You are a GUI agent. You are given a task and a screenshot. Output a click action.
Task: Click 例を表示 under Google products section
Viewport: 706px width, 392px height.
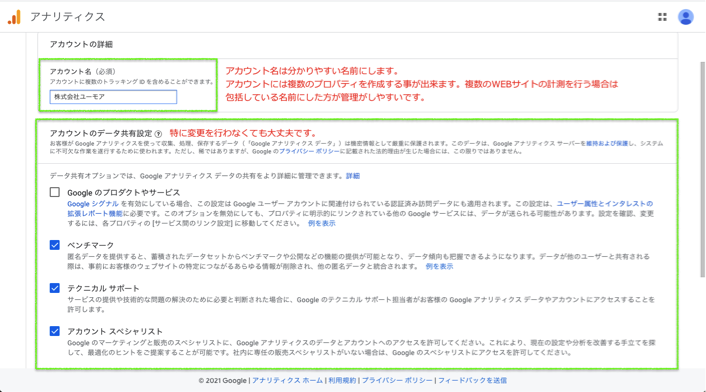(321, 223)
